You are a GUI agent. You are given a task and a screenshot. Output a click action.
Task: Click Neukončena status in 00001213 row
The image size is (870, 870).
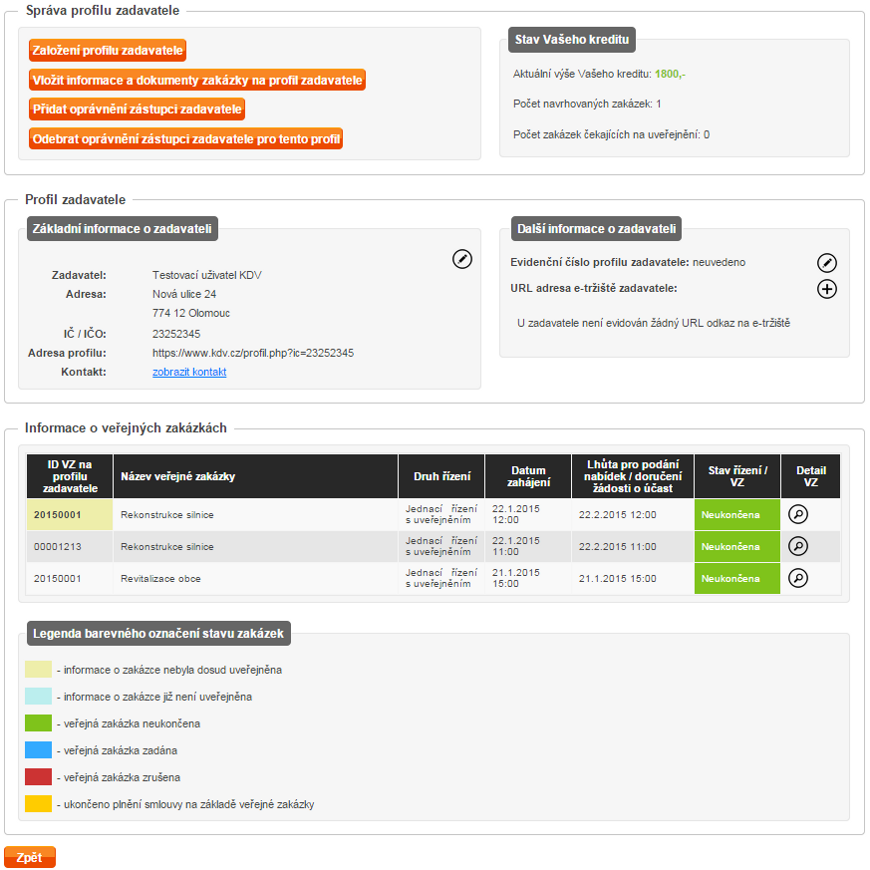[737, 547]
